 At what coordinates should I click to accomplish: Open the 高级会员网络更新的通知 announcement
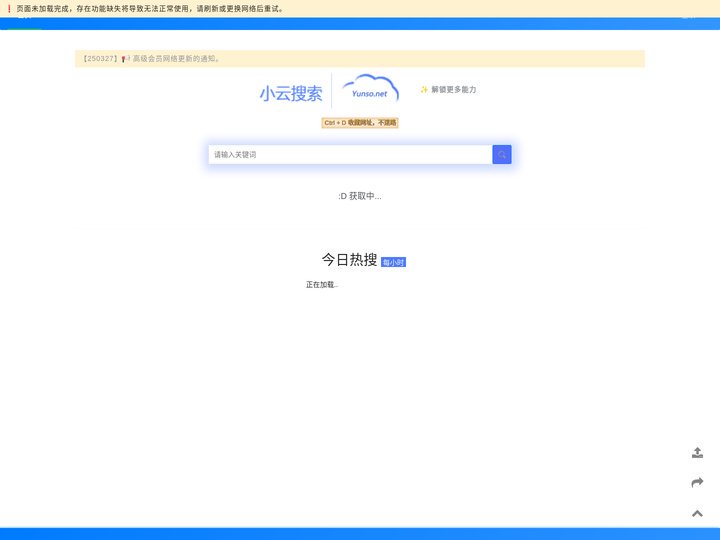pos(176,59)
